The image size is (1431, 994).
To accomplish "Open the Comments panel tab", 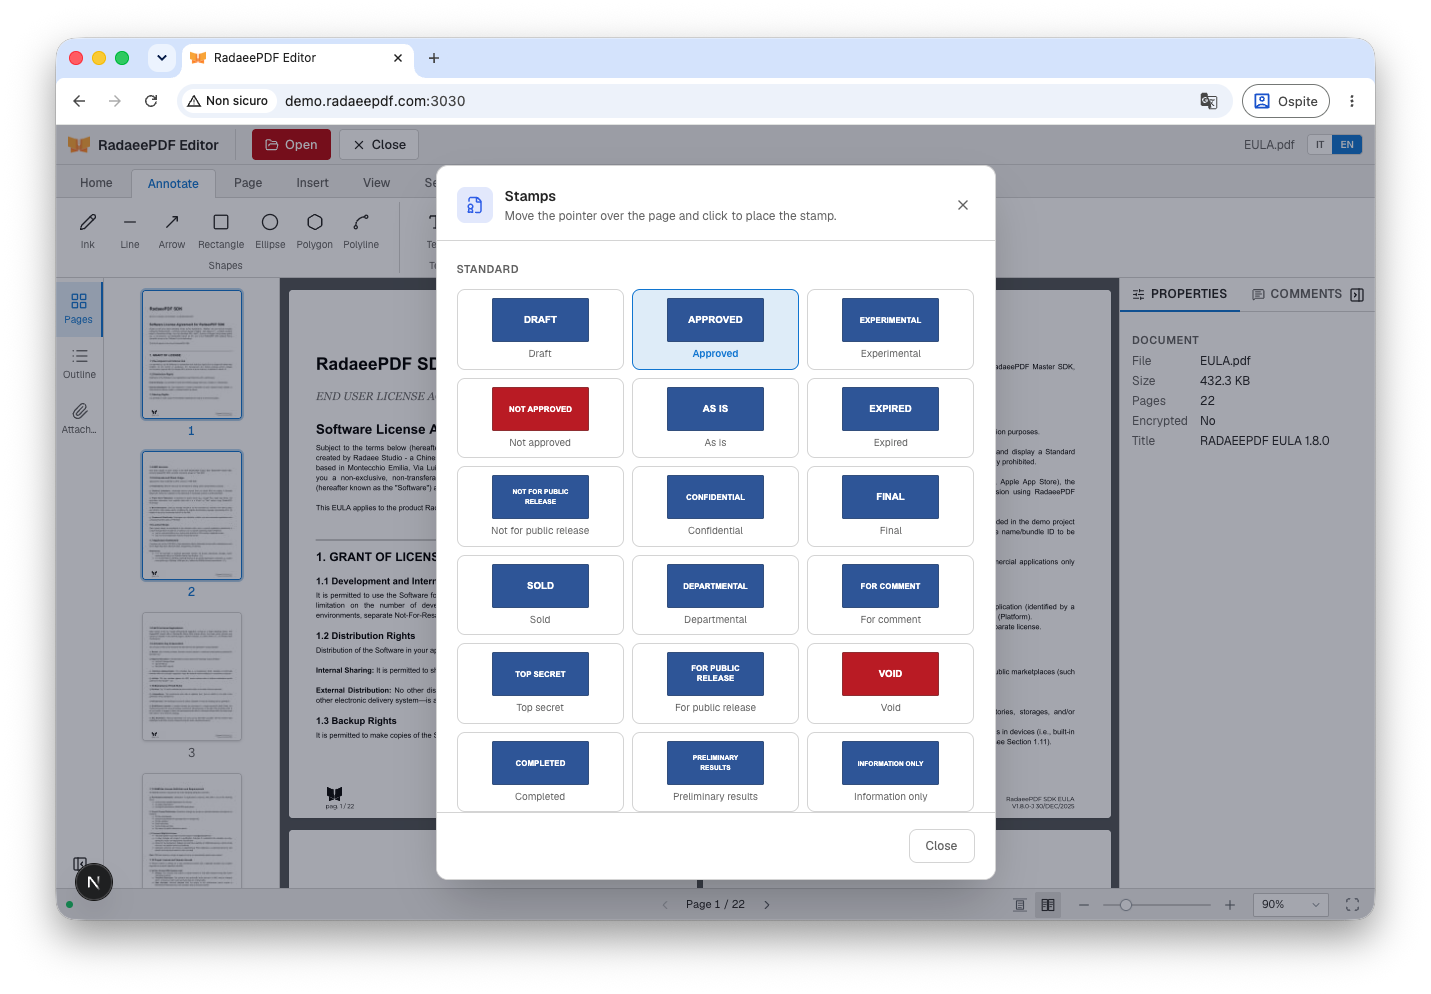I will pos(1297,294).
